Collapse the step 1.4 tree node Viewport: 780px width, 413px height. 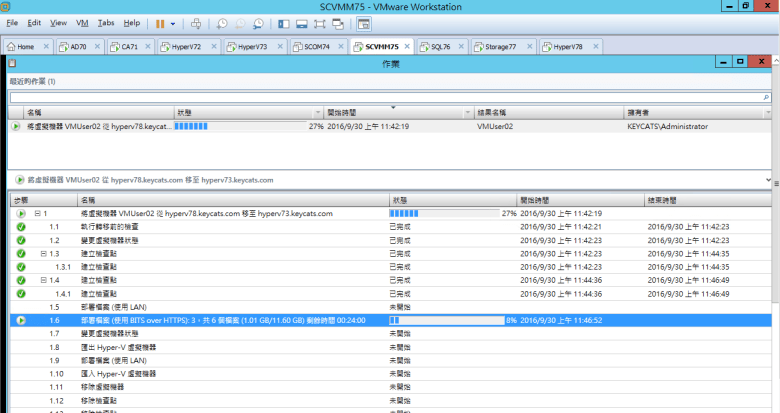click(44, 280)
